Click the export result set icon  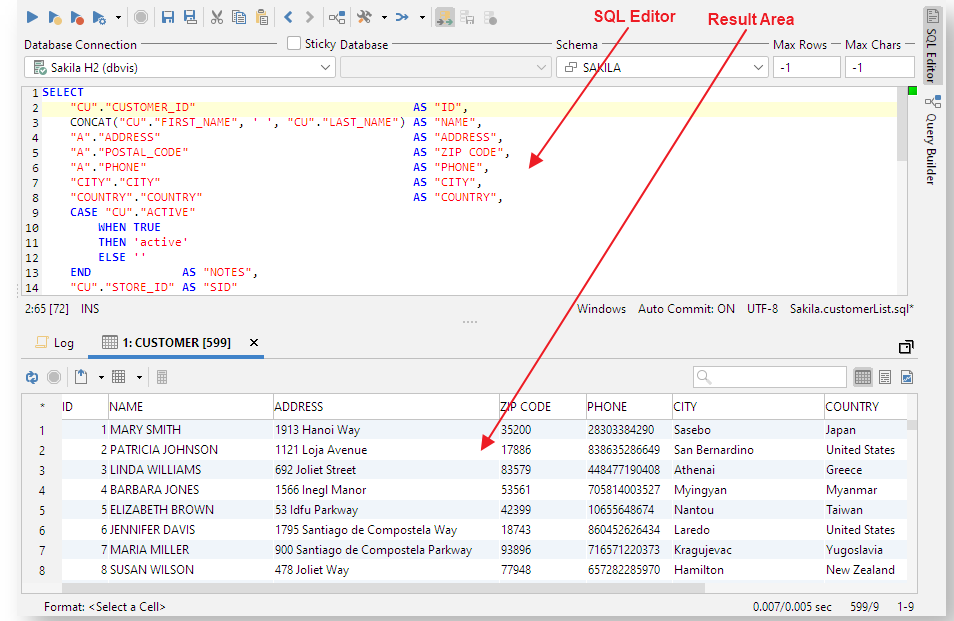click(81, 377)
